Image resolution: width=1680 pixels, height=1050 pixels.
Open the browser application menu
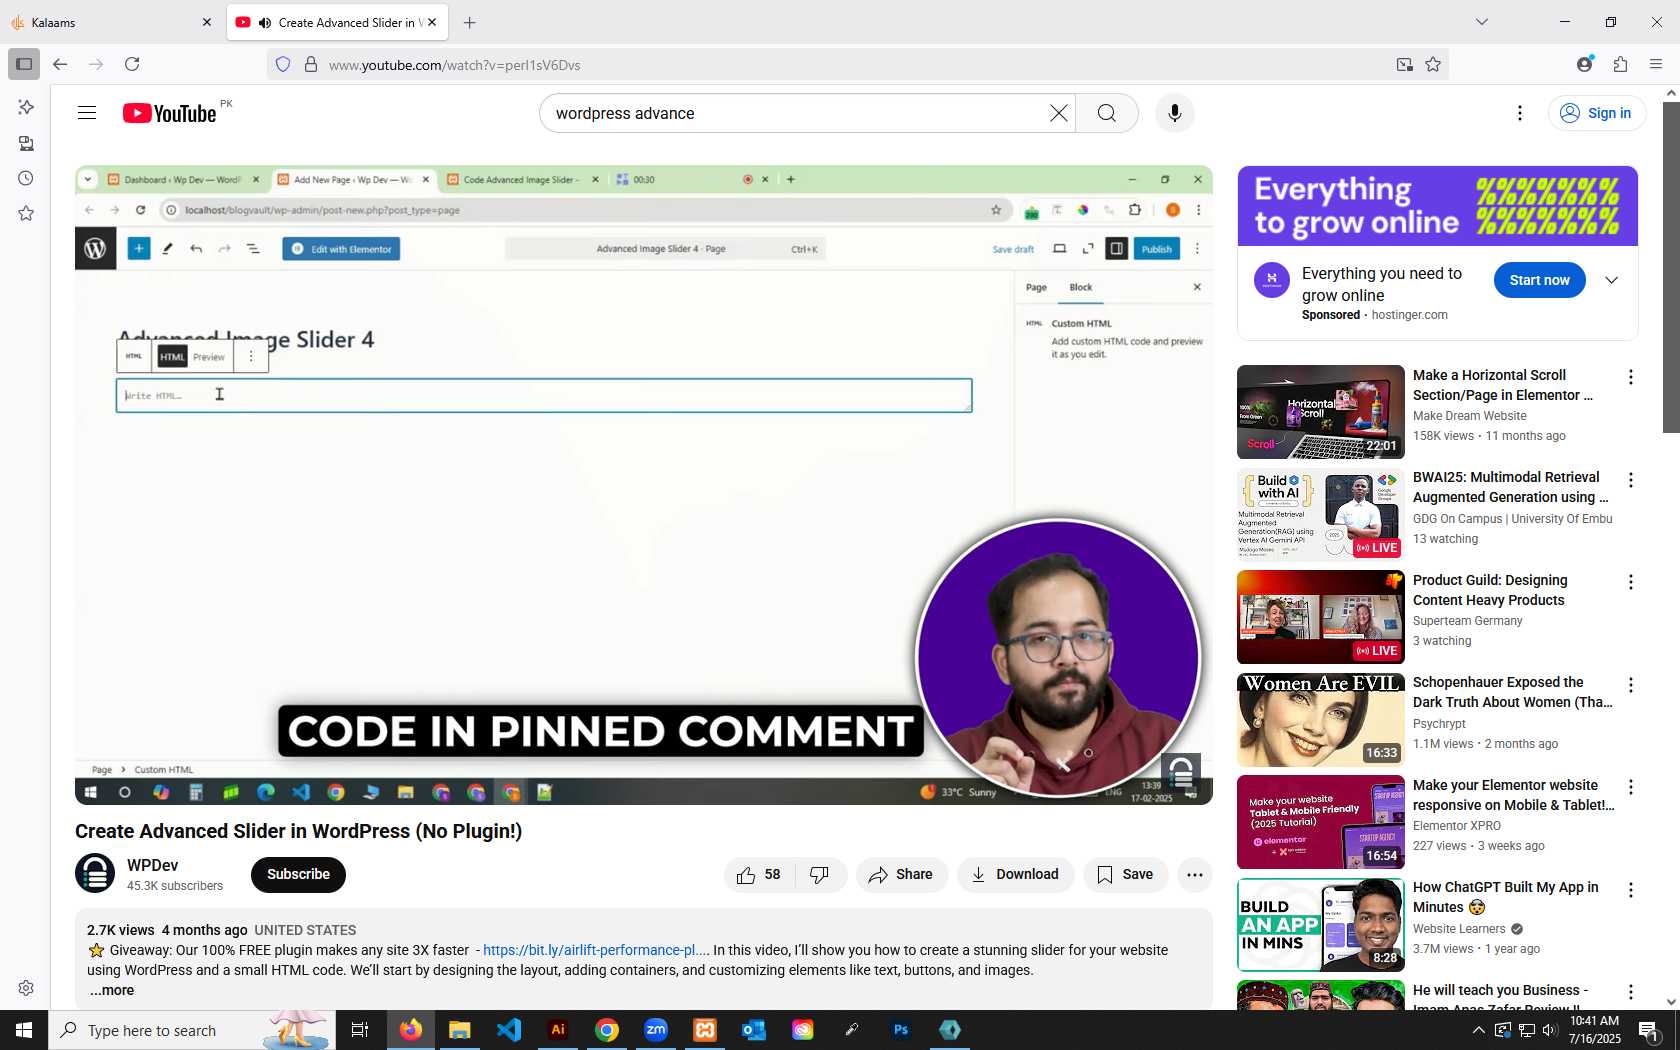point(1656,64)
